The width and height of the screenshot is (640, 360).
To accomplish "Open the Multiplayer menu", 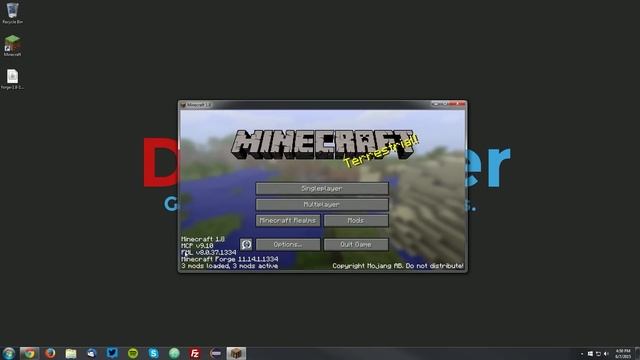I will [322, 204].
